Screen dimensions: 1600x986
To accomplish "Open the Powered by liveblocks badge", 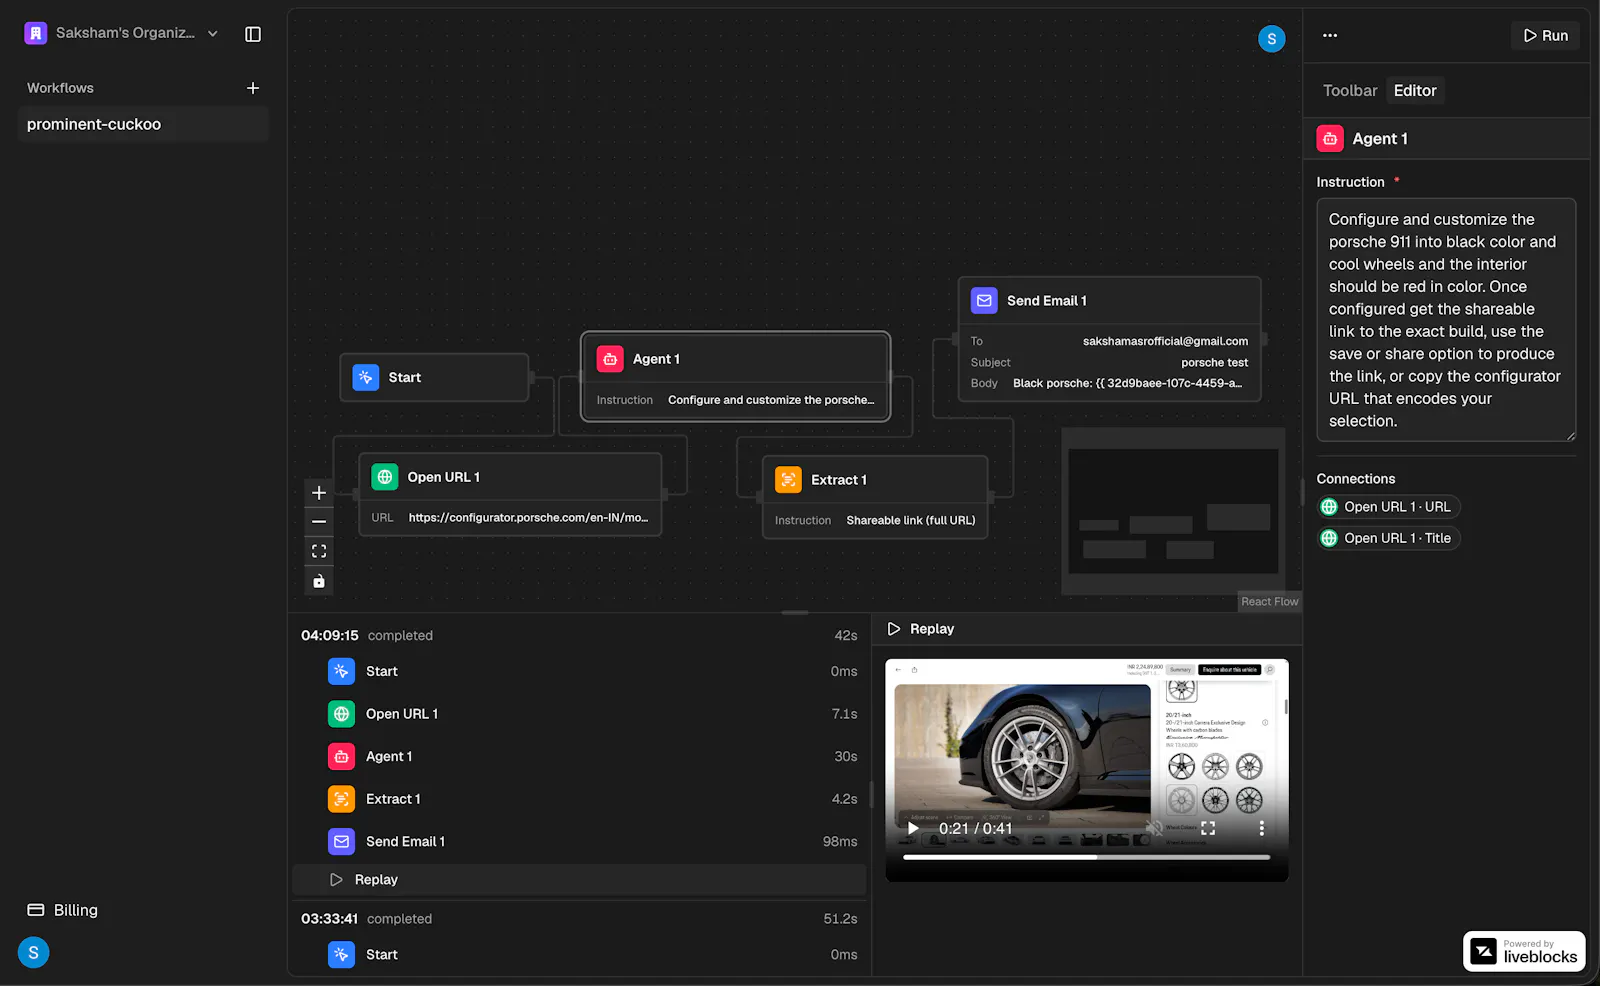I will coord(1524,951).
